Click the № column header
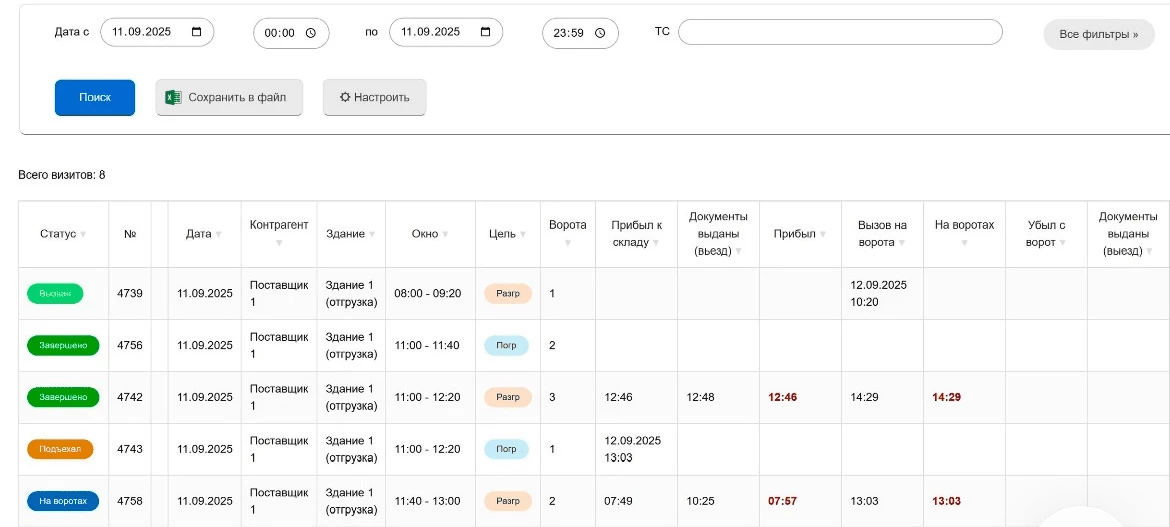 pos(130,234)
